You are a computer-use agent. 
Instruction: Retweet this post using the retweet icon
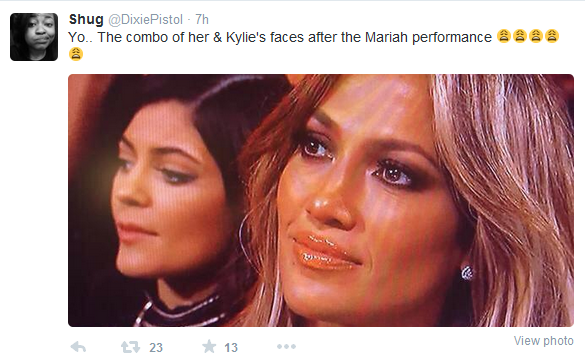point(131,347)
